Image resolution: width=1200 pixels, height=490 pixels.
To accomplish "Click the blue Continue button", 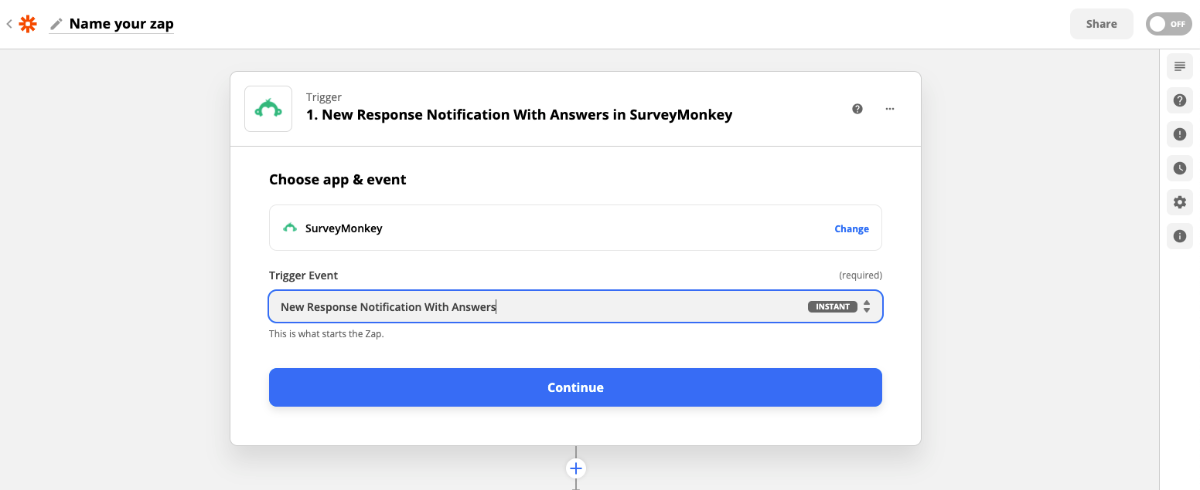I will tap(575, 387).
